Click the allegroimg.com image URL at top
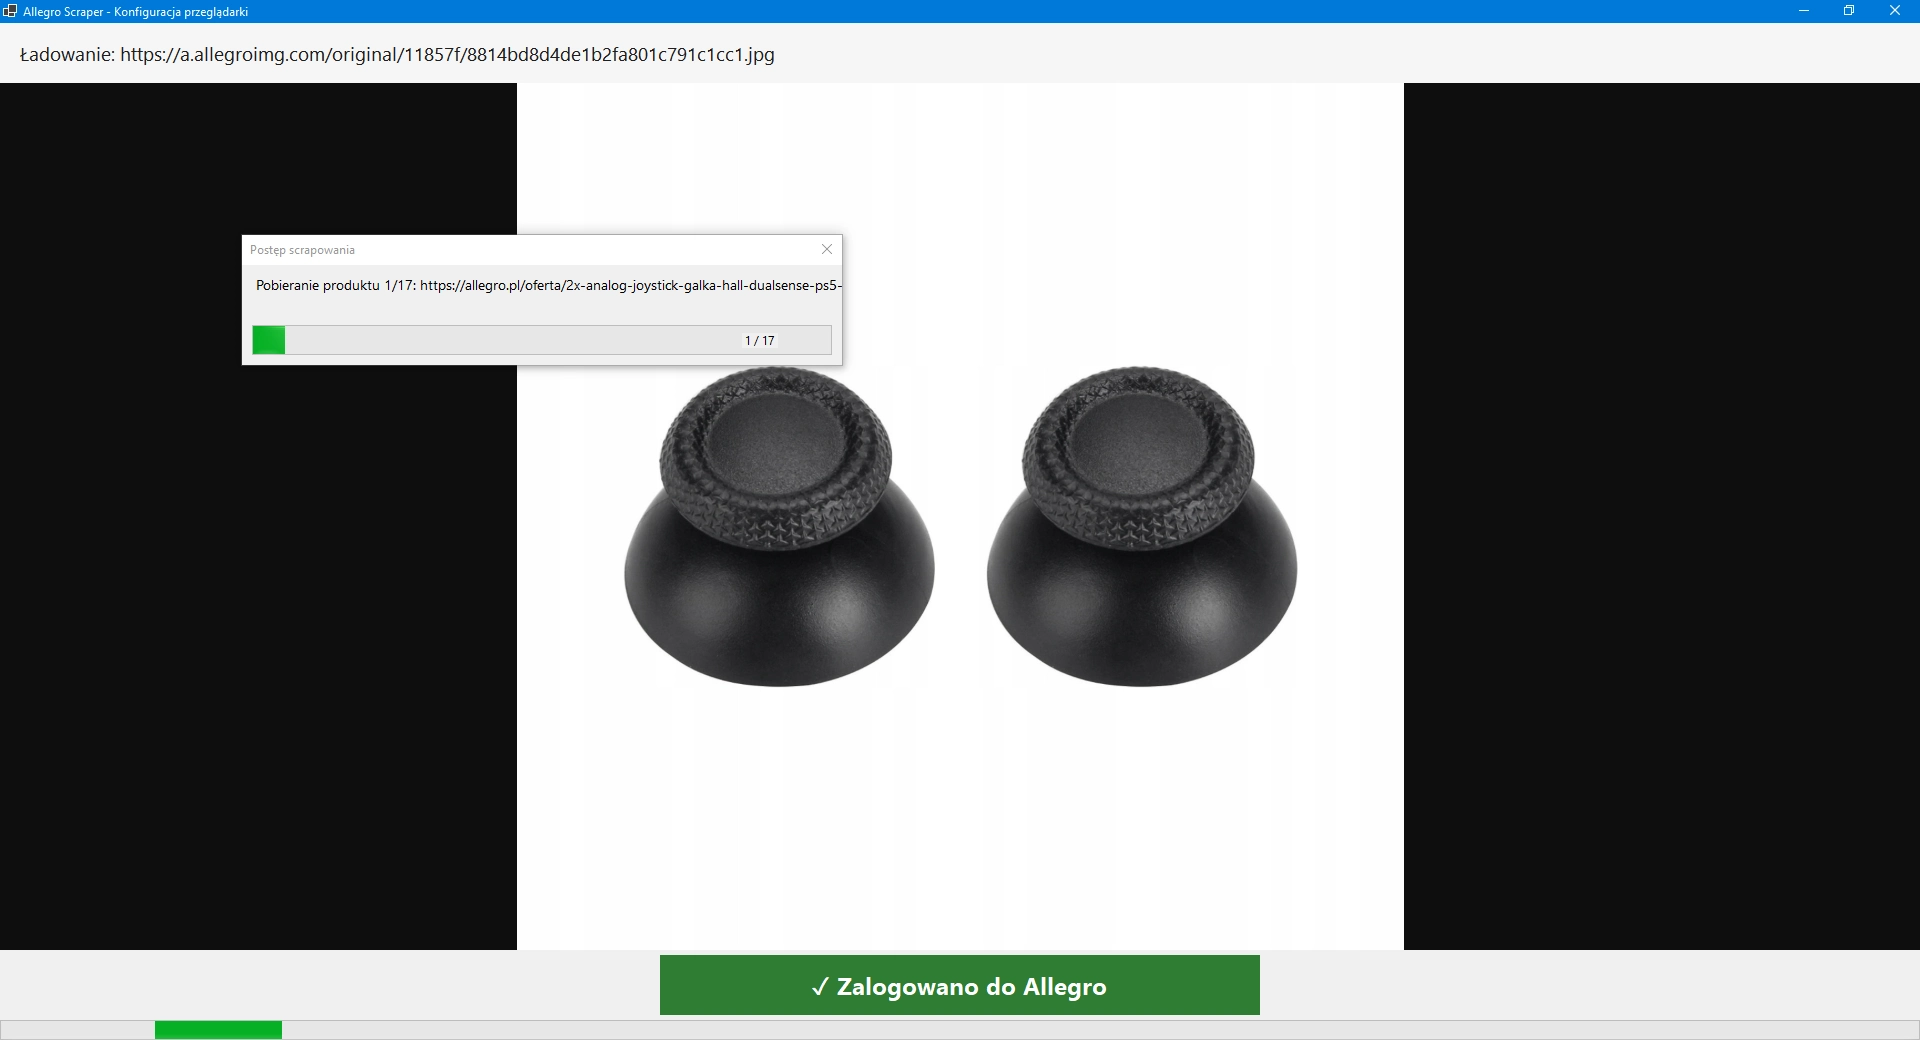The height and width of the screenshot is (1040, 1920). click(447, 55)
